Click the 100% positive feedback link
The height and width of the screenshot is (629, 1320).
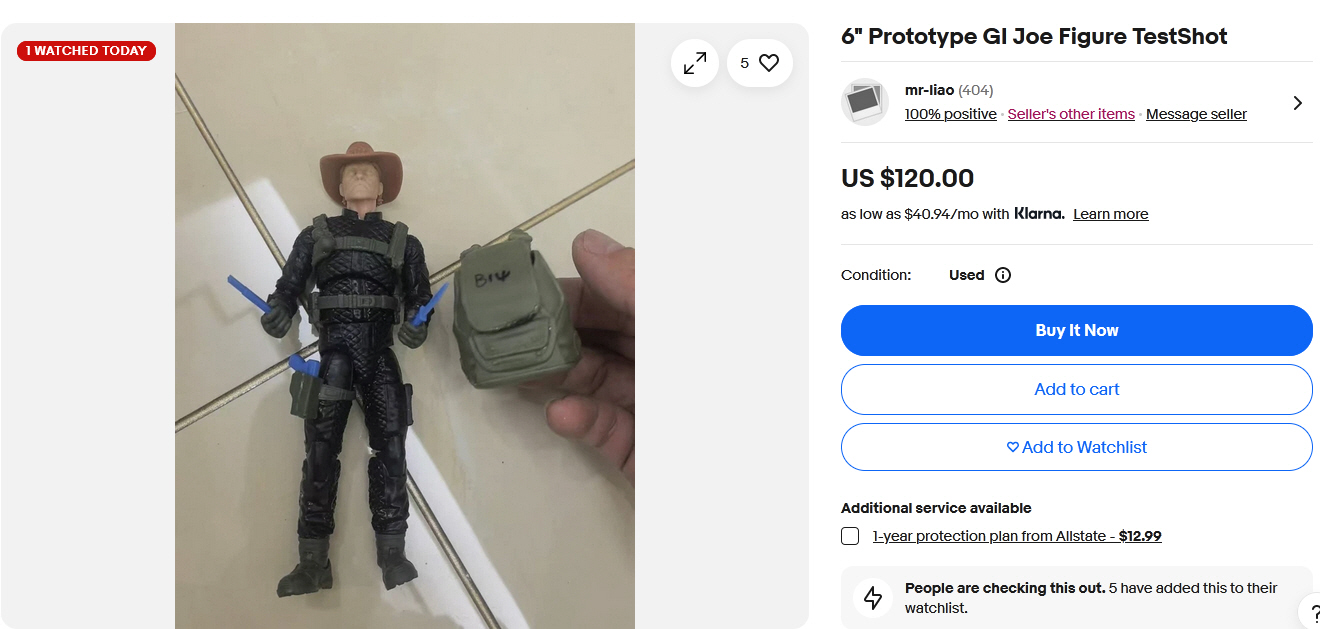pos(950,114)
